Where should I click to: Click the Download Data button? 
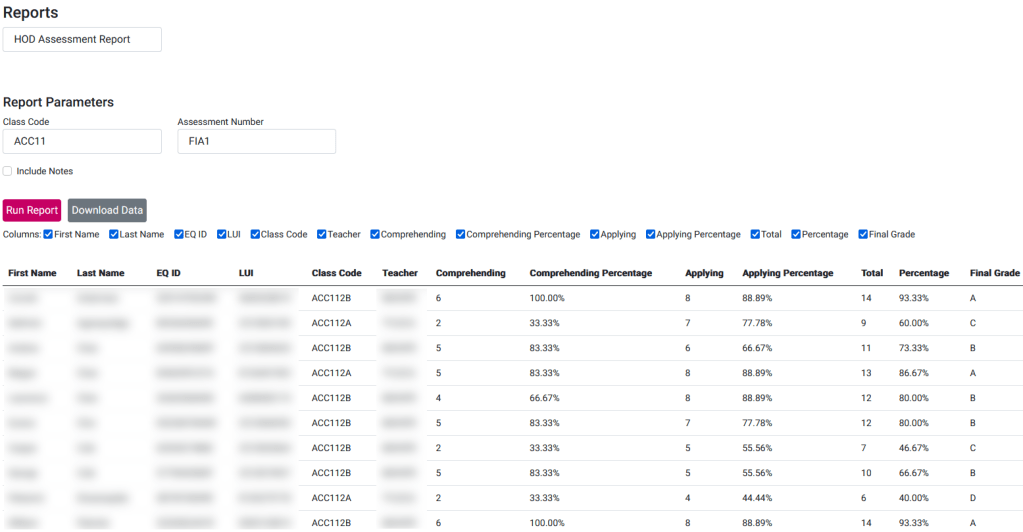pyautogui.click(x=107, y=210)
